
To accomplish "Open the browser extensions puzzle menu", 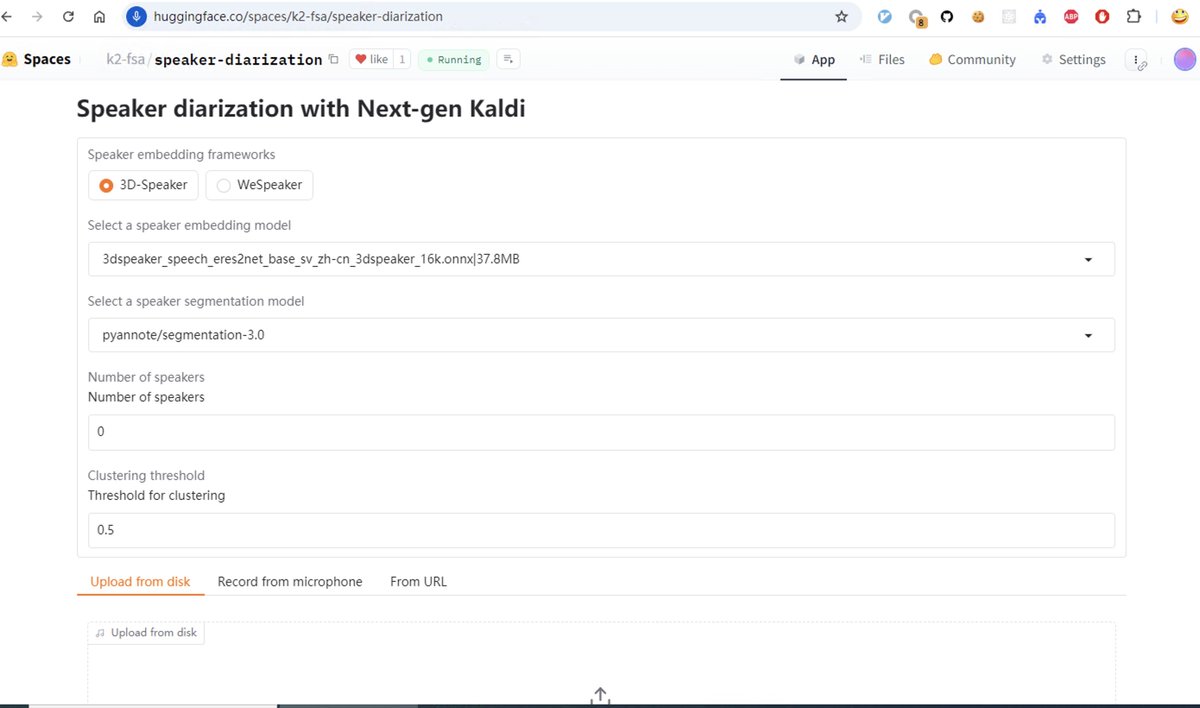I will (x=1133, y=17).
